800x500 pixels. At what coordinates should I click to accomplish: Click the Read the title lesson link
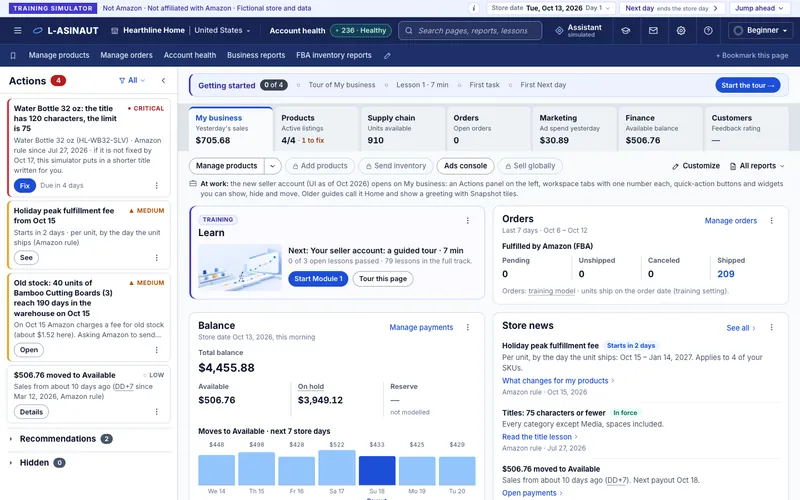click(540, 437)
